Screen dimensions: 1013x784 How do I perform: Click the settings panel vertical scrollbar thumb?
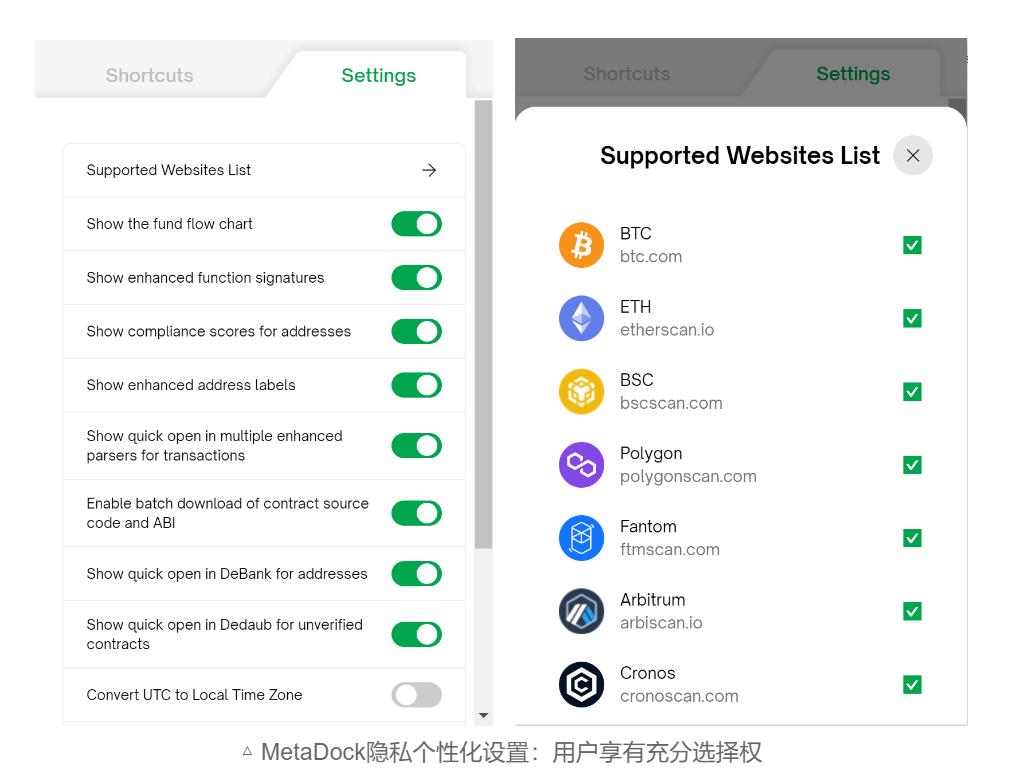click(x=484, y=320)
